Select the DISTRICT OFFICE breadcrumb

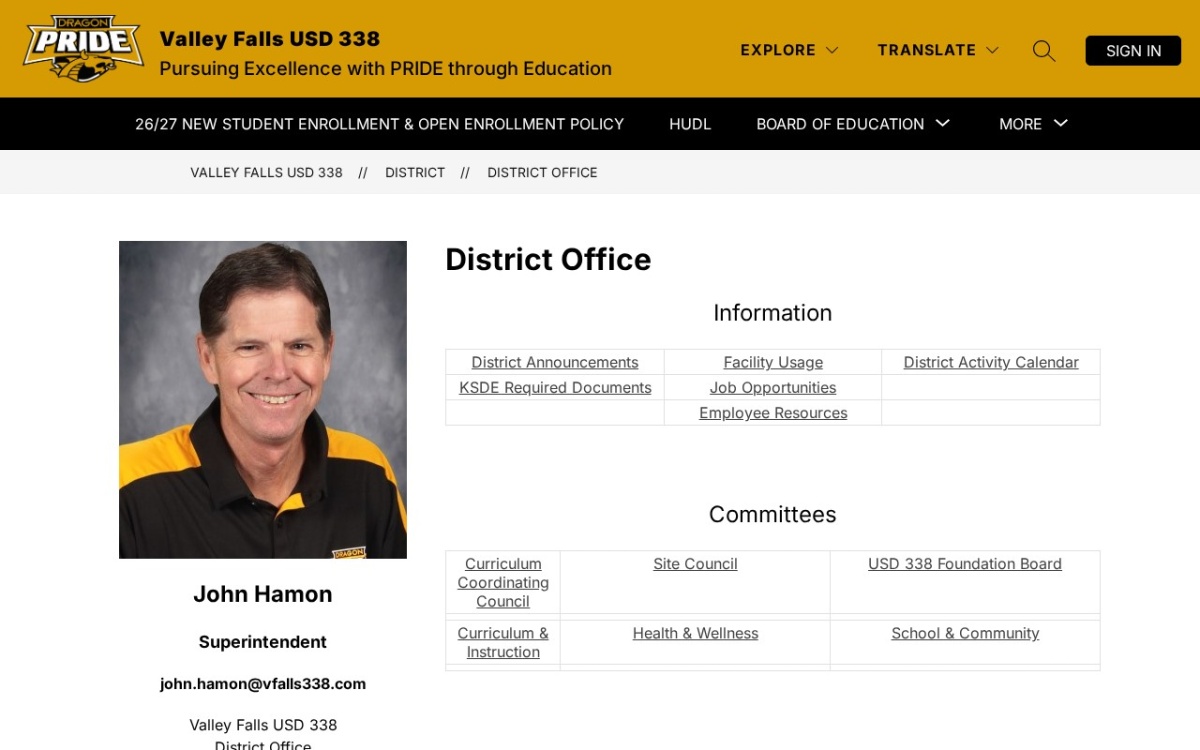[x=542, y=173]
